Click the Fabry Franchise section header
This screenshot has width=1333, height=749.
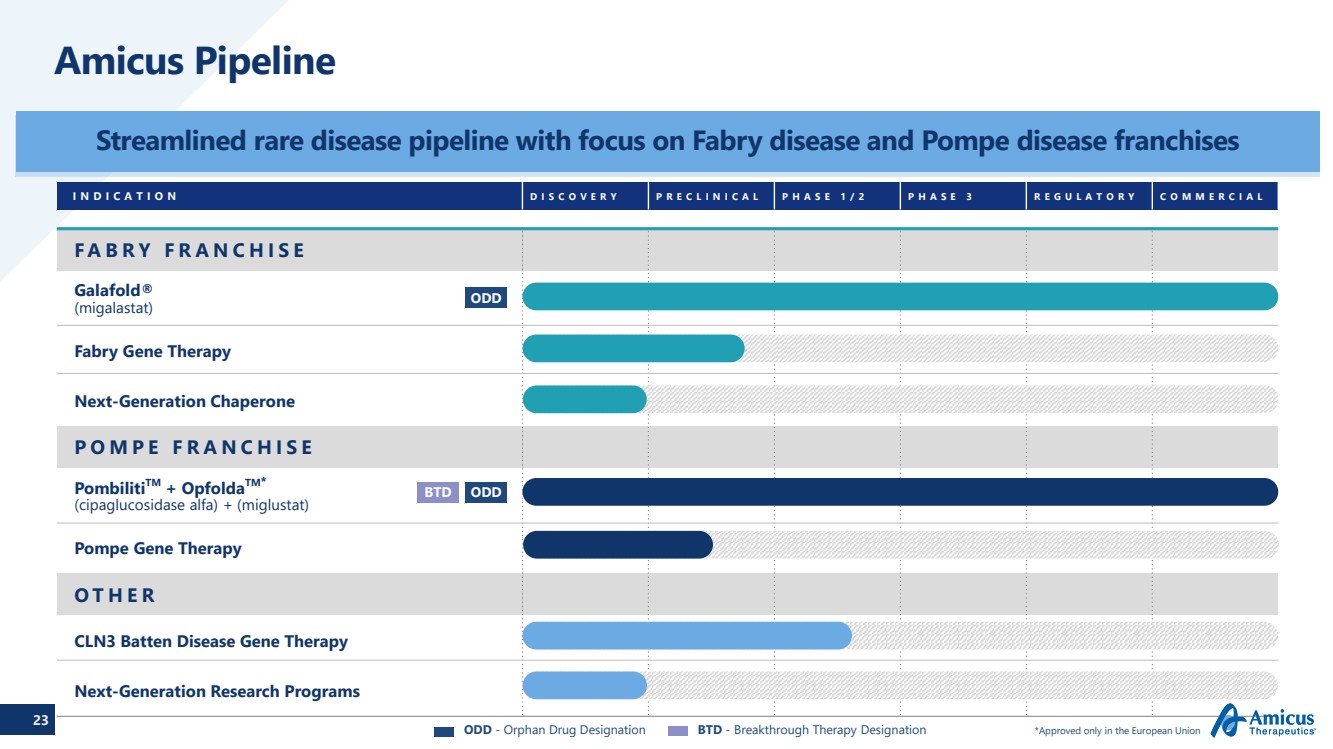point(190,250)
